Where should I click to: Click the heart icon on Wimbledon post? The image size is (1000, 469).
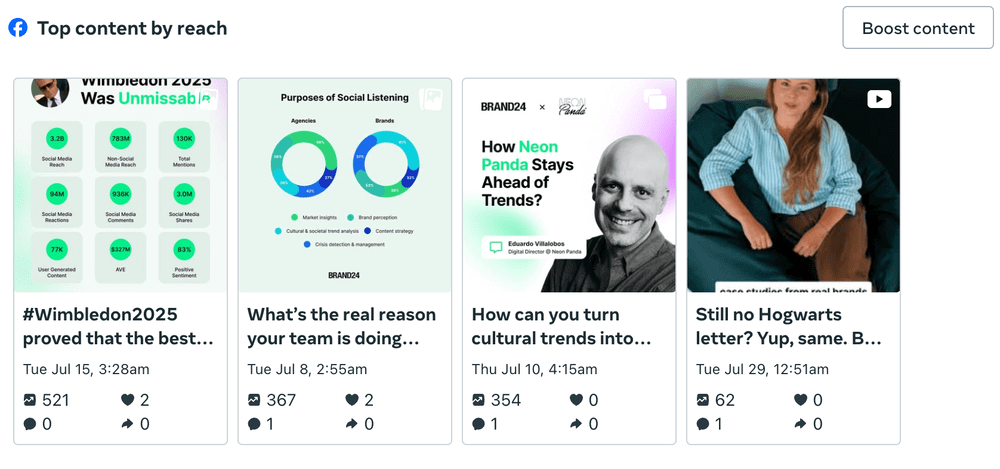[x=128, y=400]
